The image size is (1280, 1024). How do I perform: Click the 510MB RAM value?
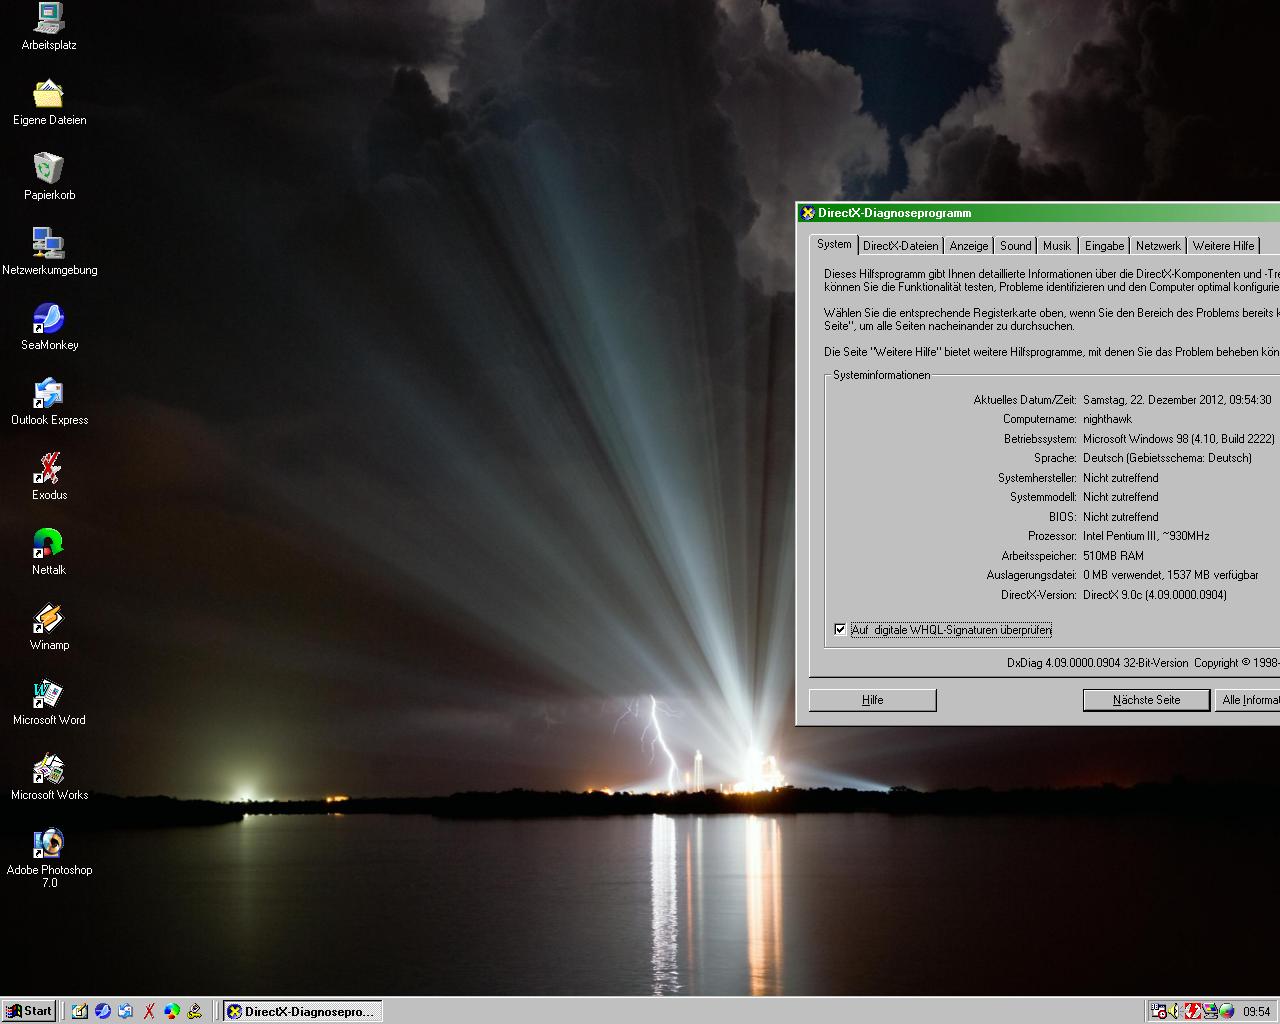pyautogui.click(x=1113, y=556)
